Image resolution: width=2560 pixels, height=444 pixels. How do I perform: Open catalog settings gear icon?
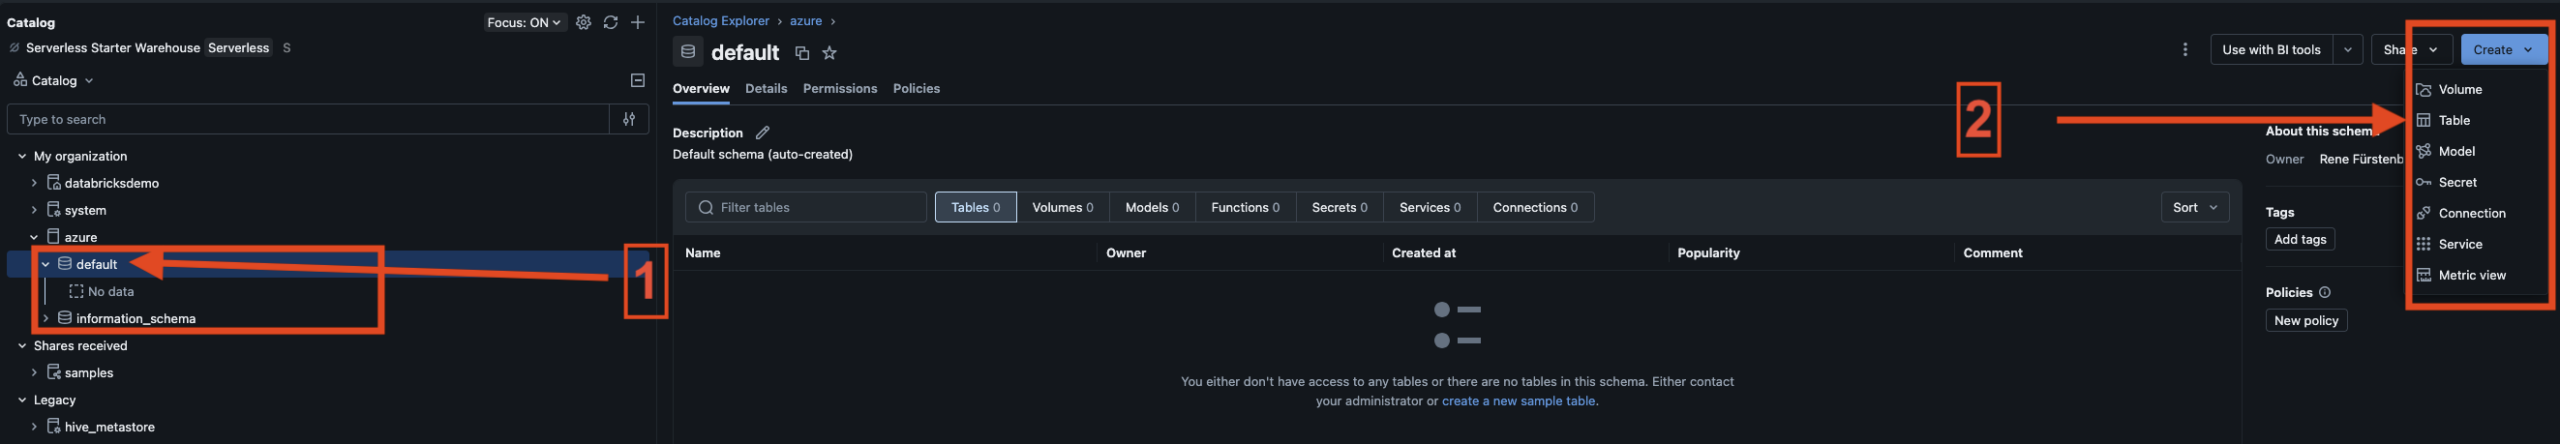tap(583, 22)
